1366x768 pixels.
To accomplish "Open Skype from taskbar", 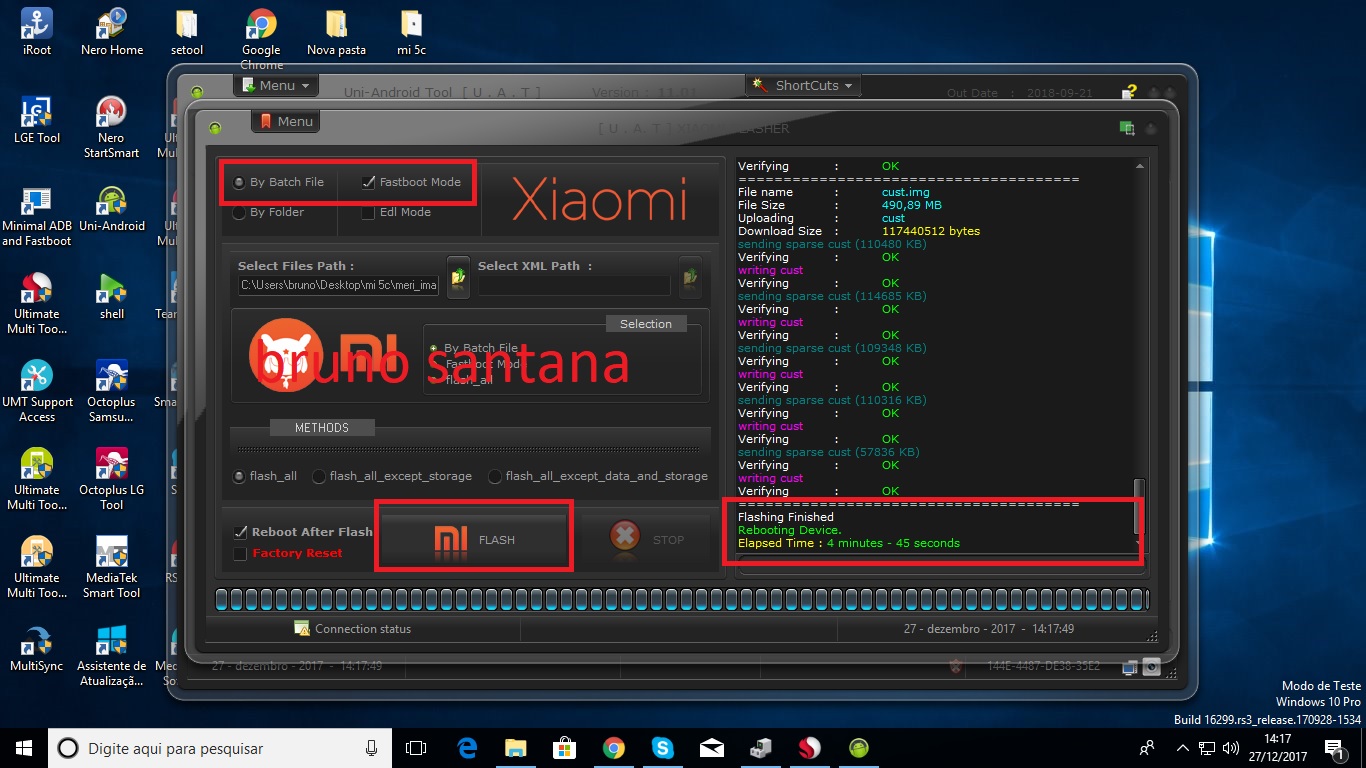I will click(x=662, y=748).
